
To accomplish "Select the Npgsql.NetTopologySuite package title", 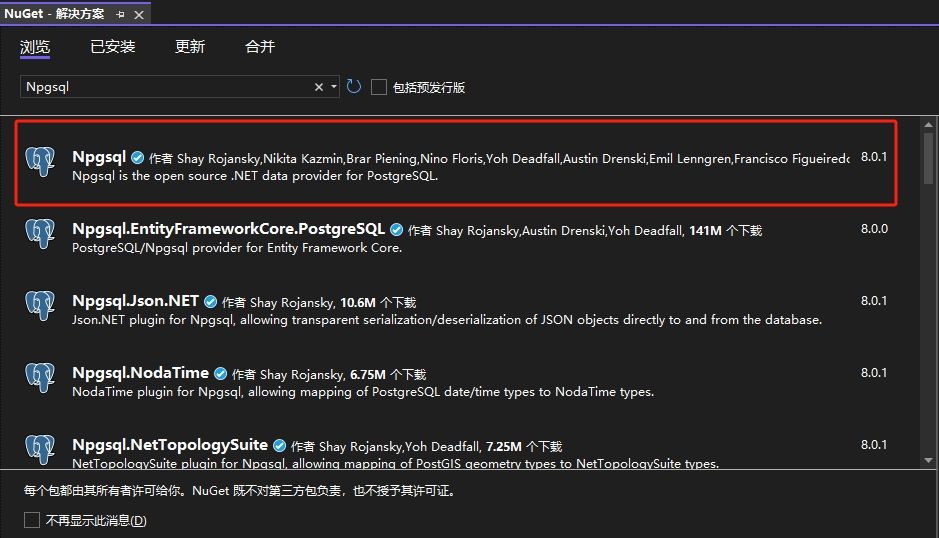I will pyautogui.click(x=170, y=445).
